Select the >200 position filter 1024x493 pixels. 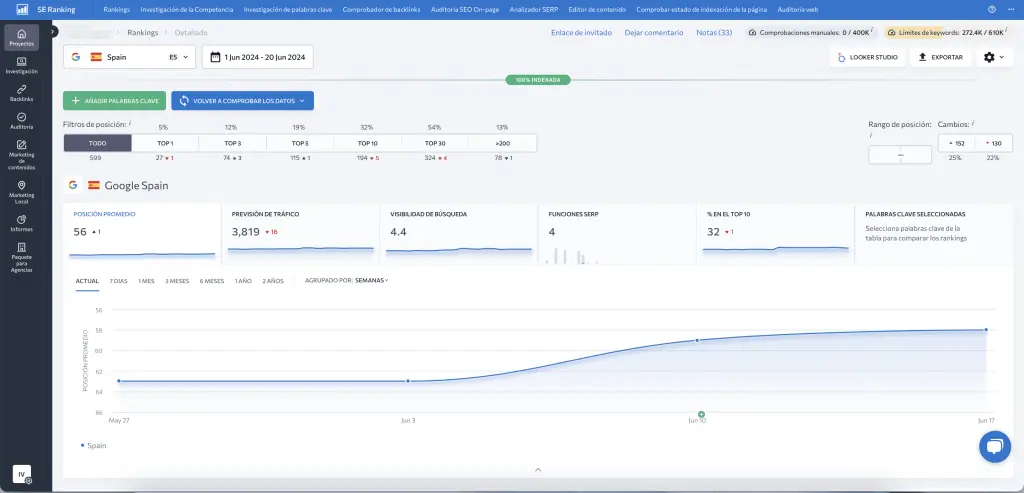pos(503,143)
